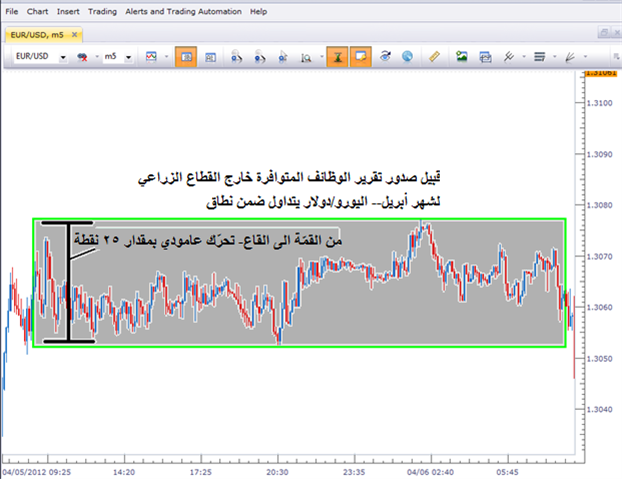Open the Trading menu
The width and height of the screenshot is (622, 479).
102,11
